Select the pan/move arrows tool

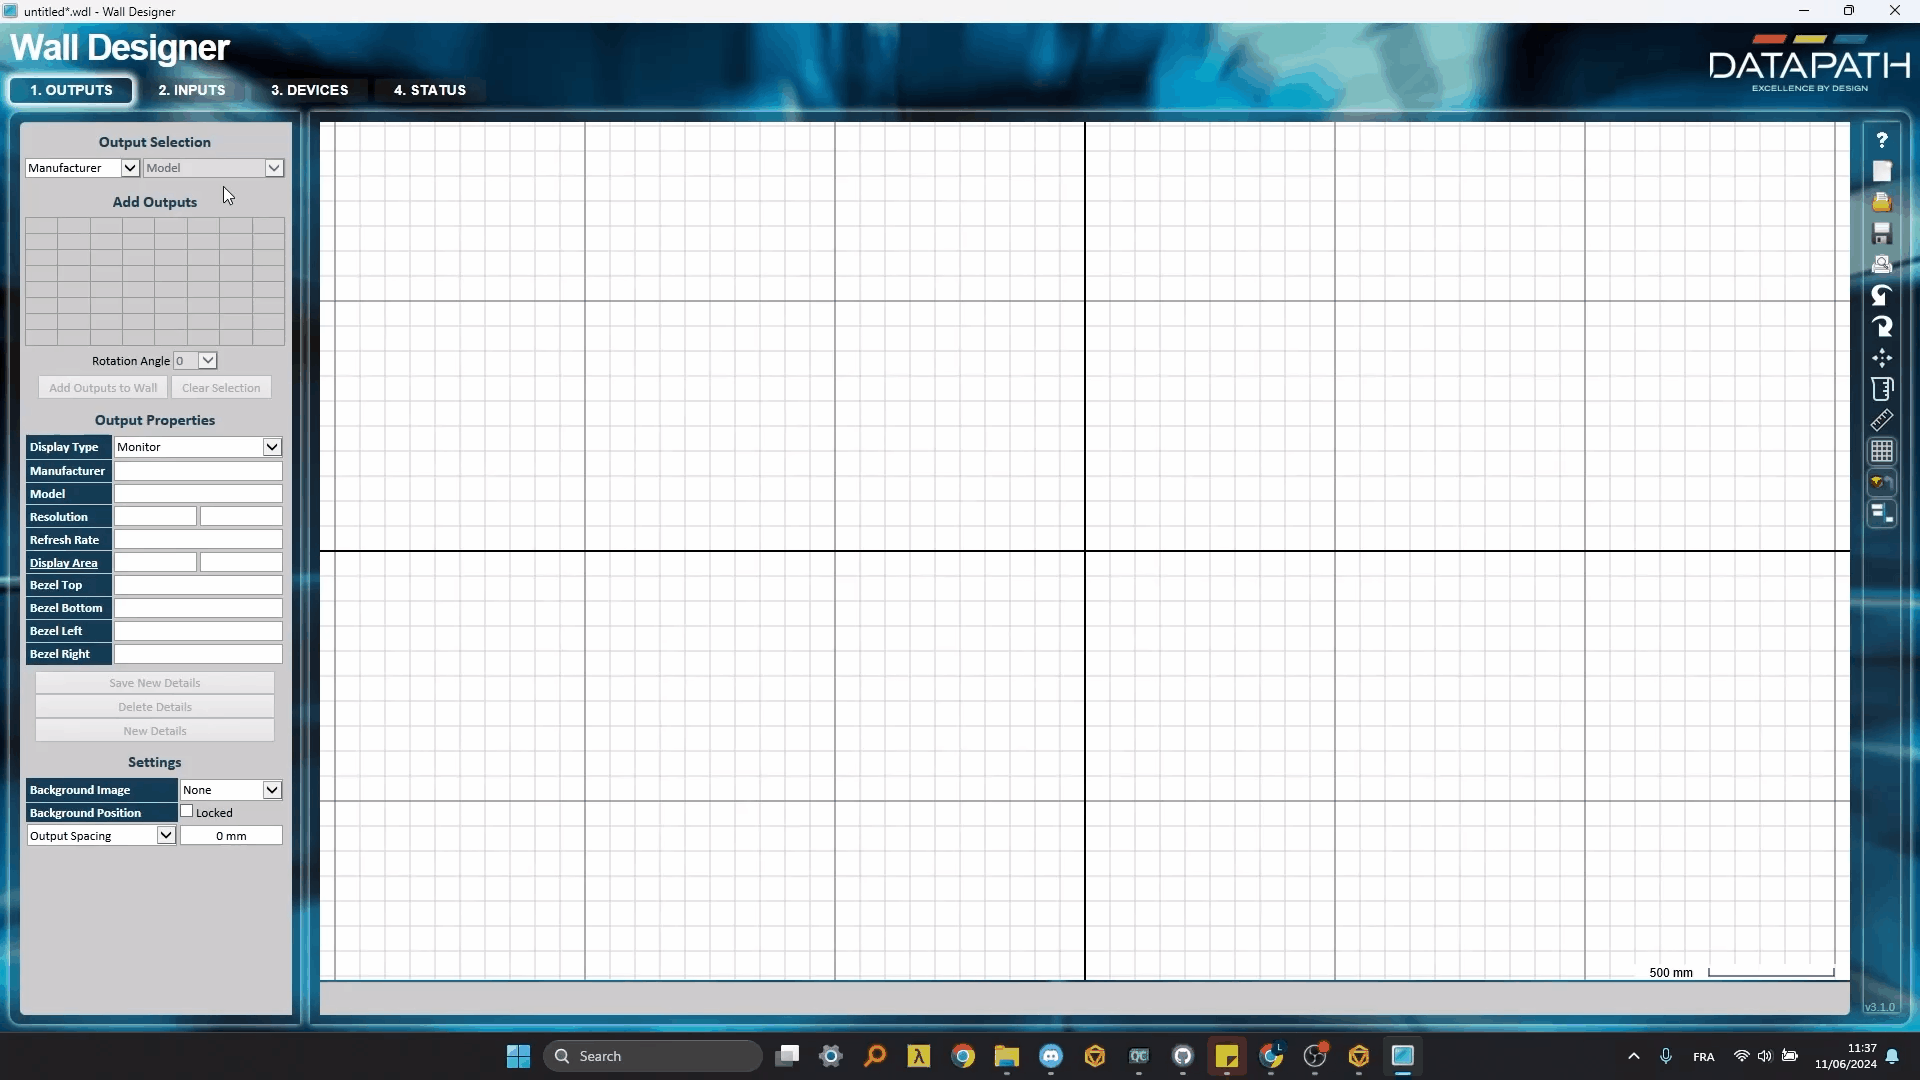(1881, 357)
